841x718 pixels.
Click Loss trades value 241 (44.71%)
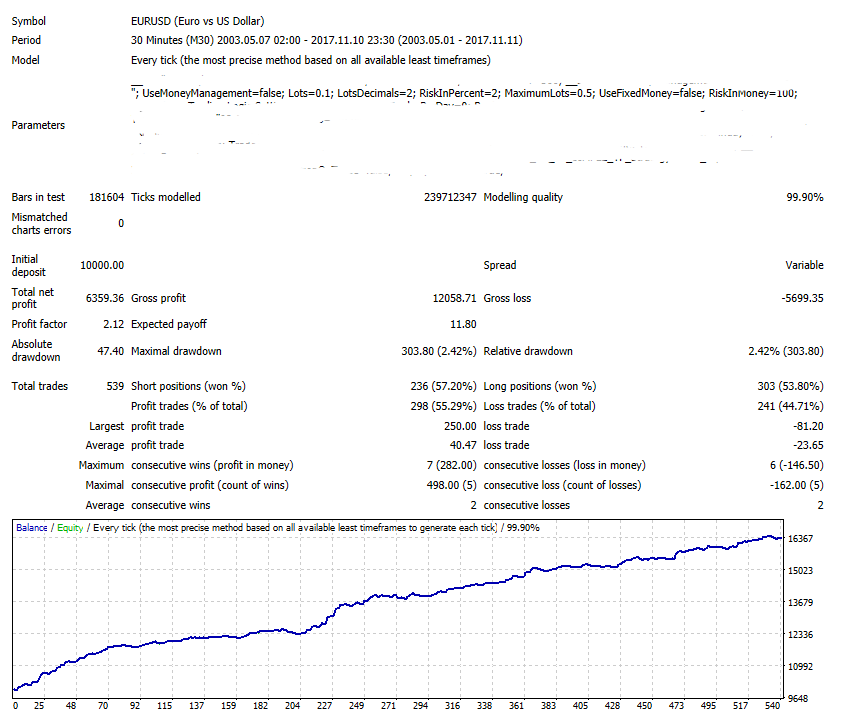pos(790,406)
